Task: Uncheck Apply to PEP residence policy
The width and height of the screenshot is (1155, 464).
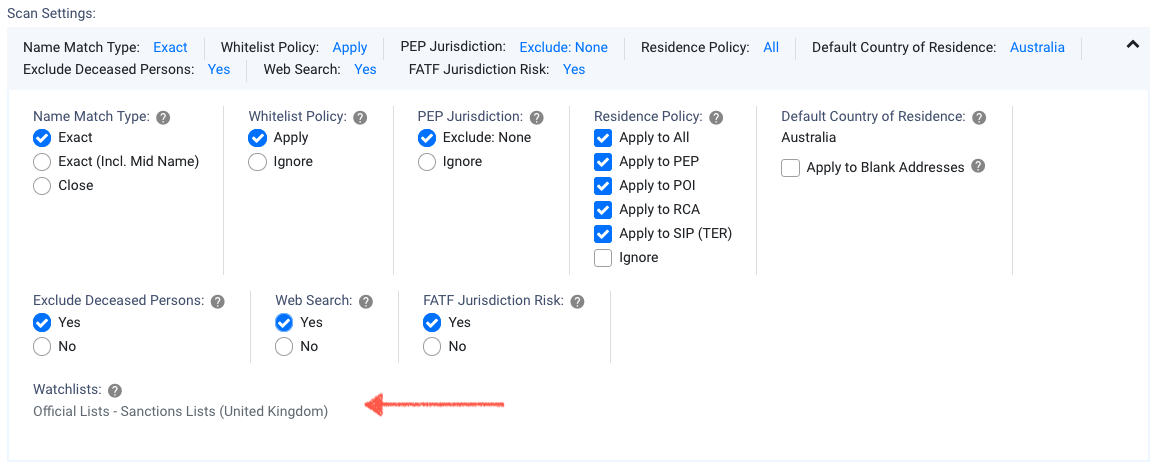Action: click(603, 162)
